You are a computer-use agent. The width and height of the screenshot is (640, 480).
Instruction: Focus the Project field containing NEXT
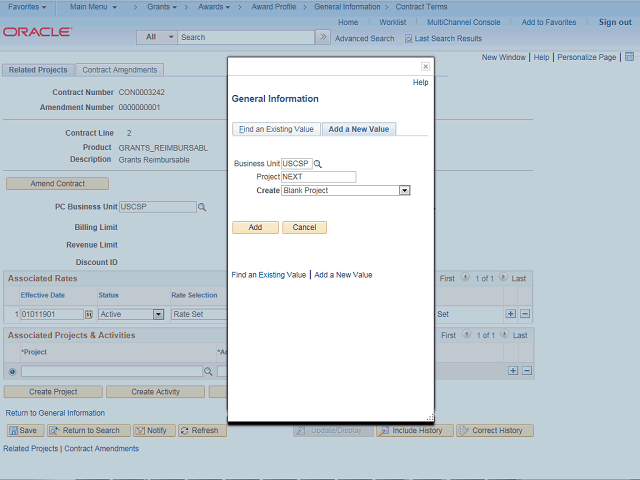point(318,177)
